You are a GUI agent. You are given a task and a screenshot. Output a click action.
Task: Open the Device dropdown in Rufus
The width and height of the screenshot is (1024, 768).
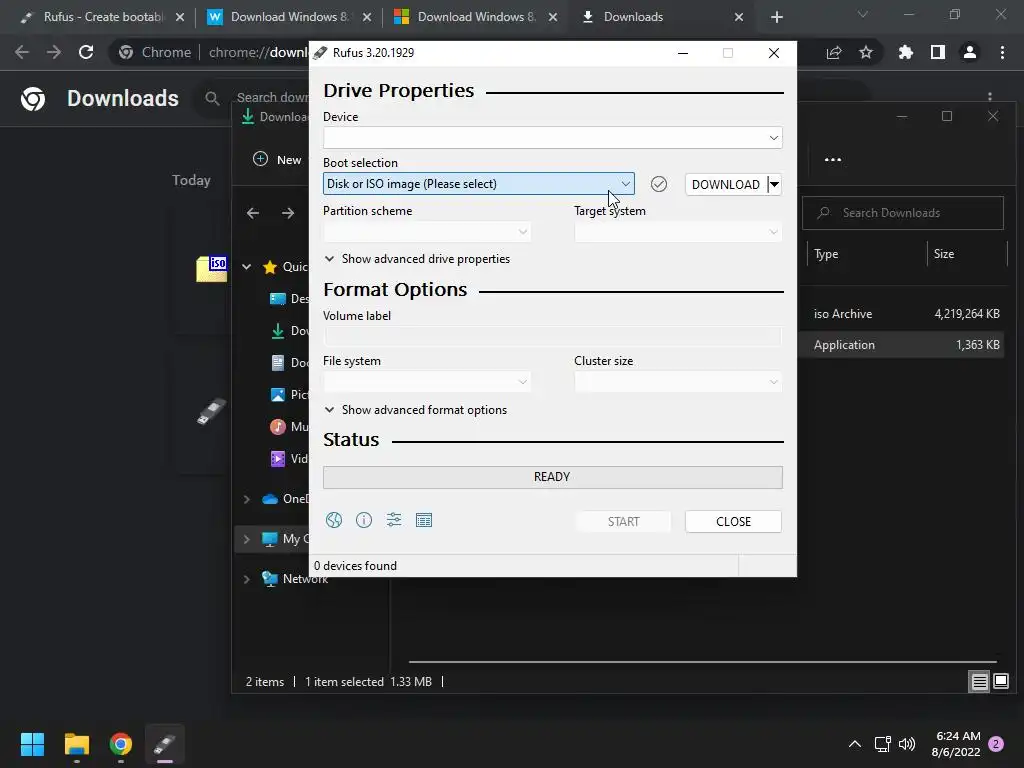552,138
